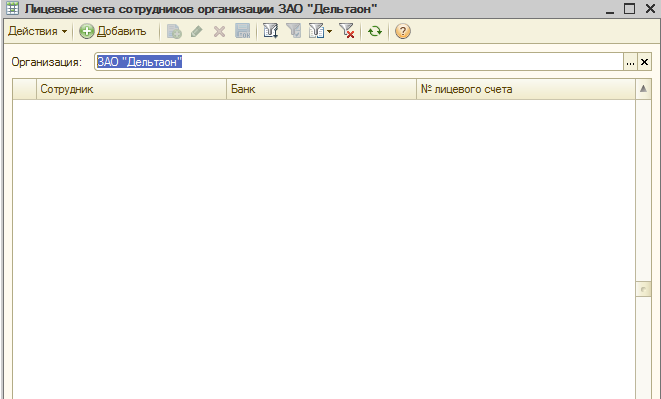Maximize the Лицевые счета window
The width and height of the screenshot is (661, 399).
pos(629,8)
